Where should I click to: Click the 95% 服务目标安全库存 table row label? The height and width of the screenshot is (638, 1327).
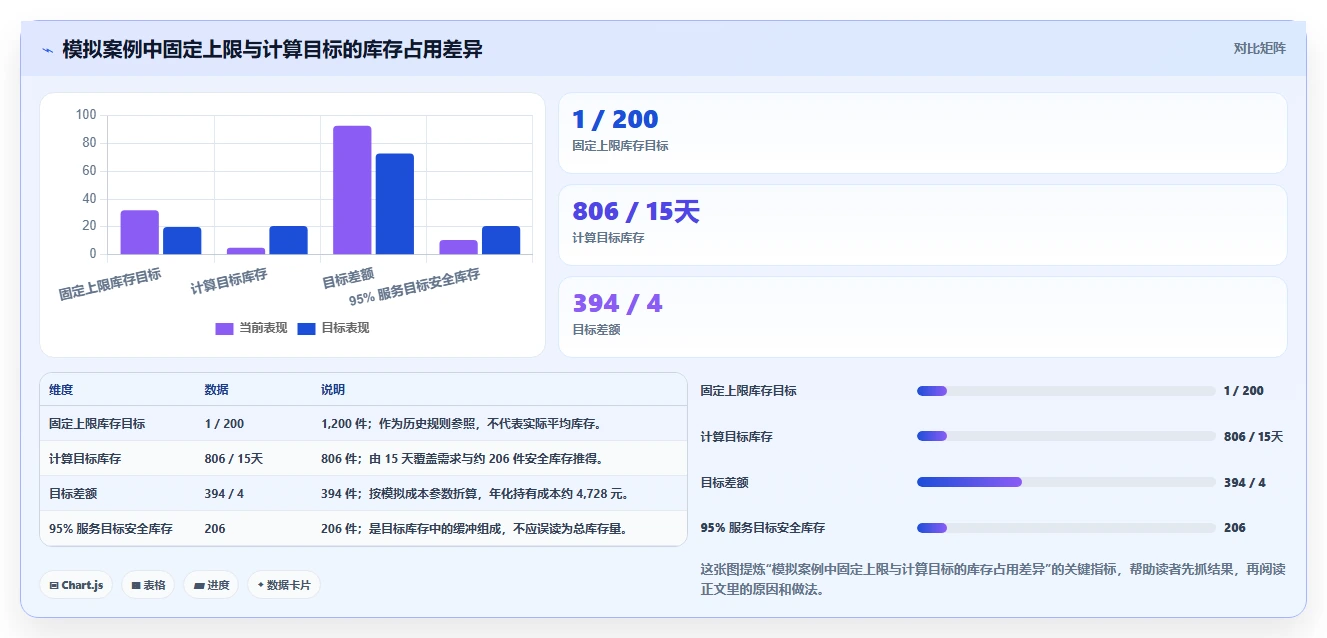point(111,529)
